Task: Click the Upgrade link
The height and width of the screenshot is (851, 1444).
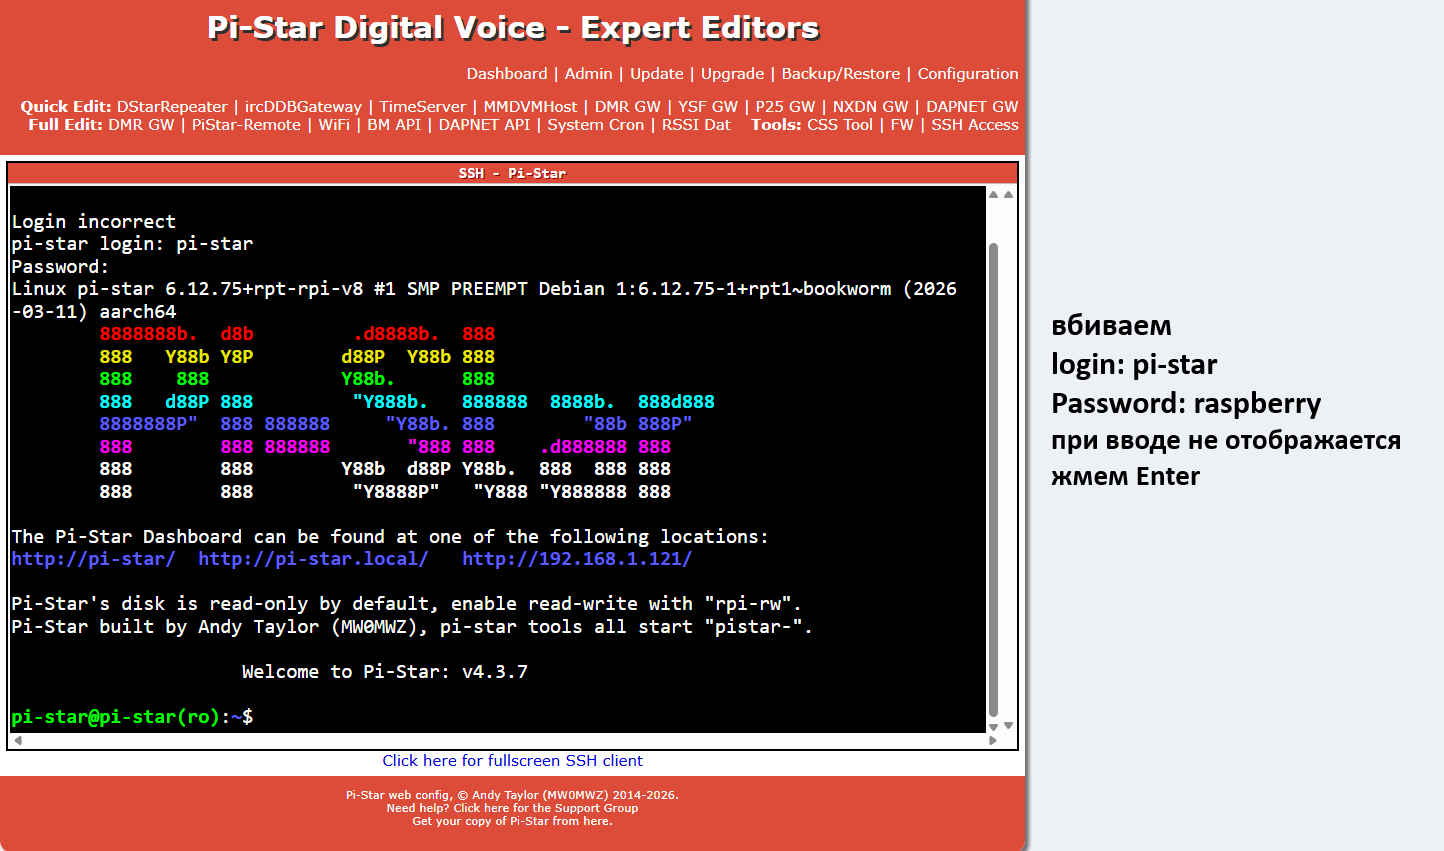Action: 732,74
